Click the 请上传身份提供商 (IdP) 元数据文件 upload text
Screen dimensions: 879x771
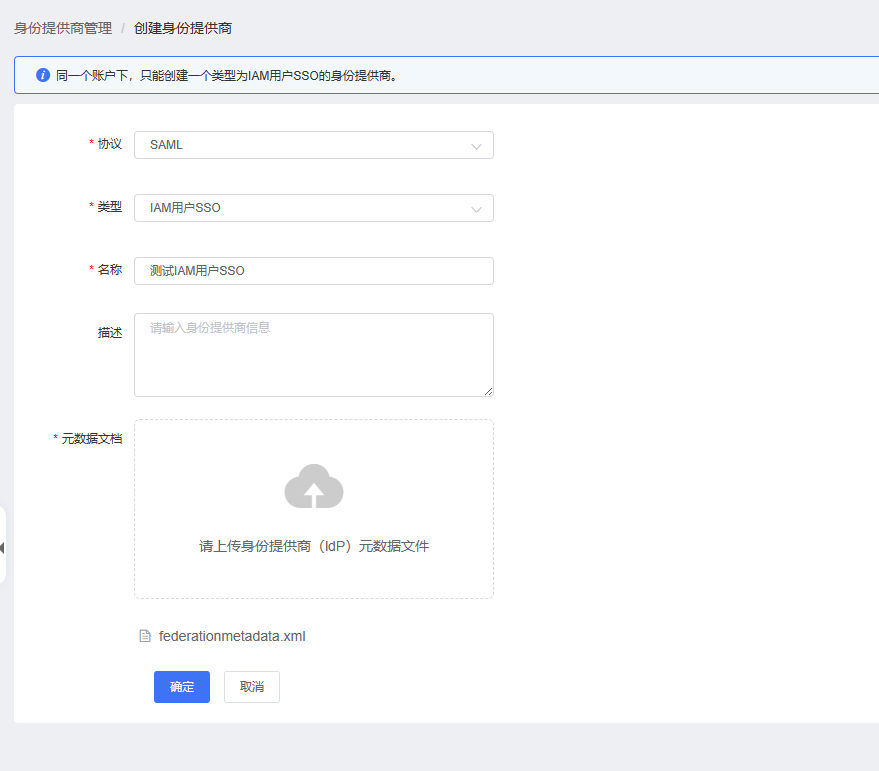(314, 546)
